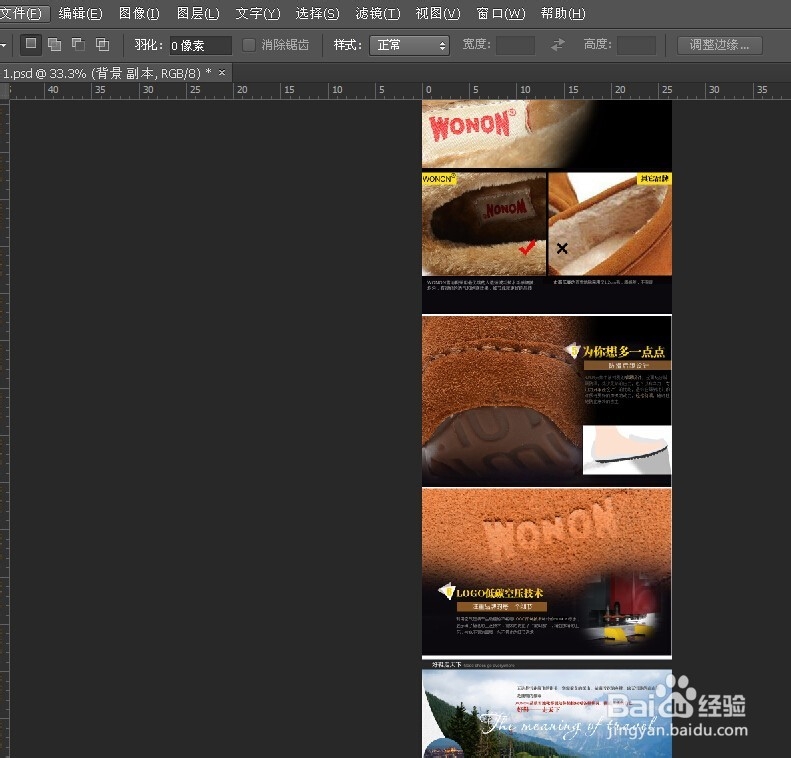Select the Intersect with Selection icon
This screenshot has width=791, height=758.
(x=102, y=44)
